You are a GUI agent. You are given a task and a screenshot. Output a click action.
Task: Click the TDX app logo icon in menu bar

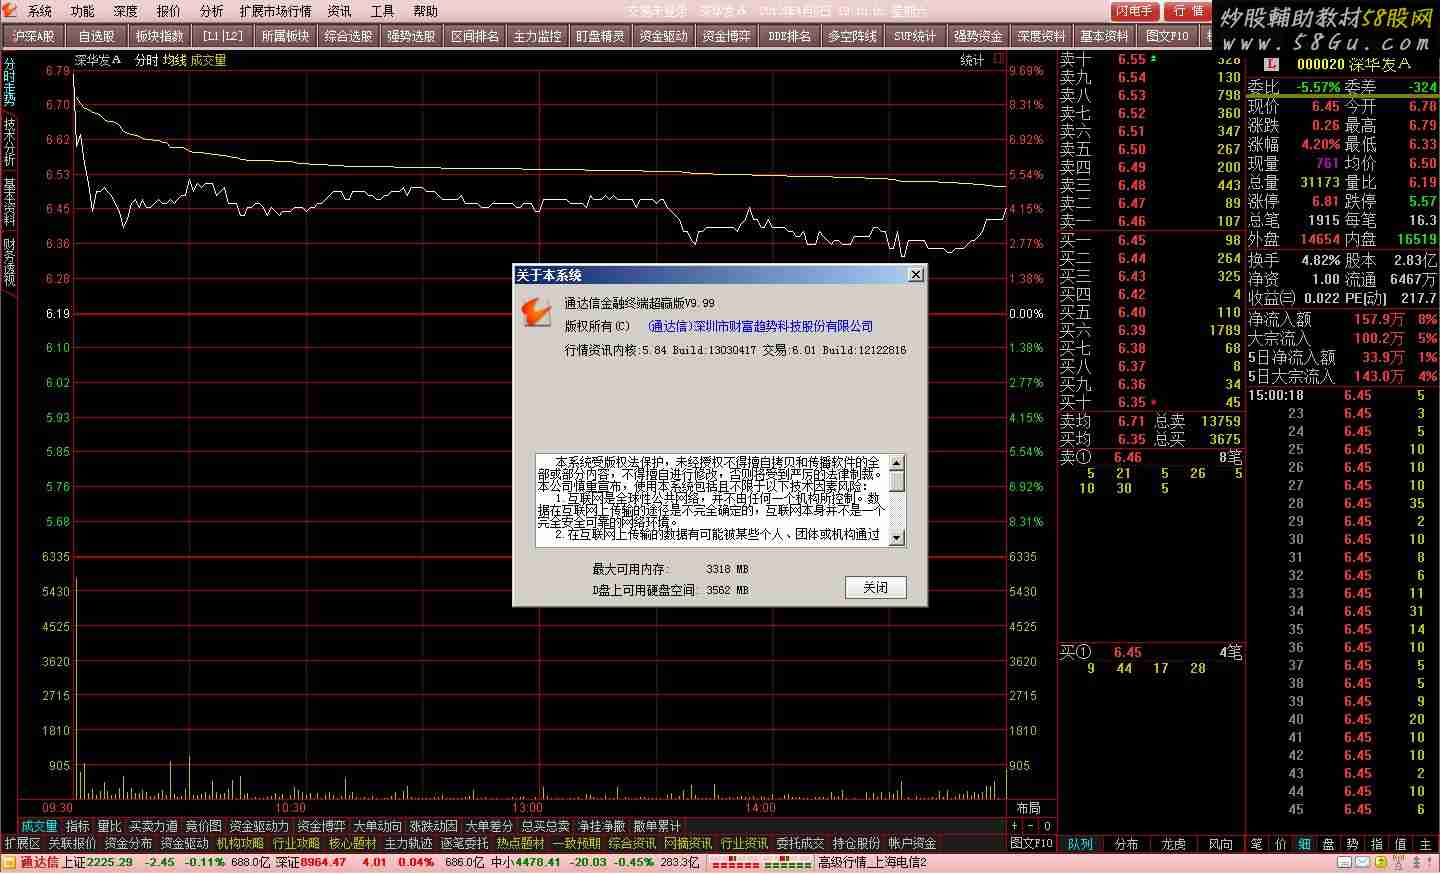click(x=12, y=11)
